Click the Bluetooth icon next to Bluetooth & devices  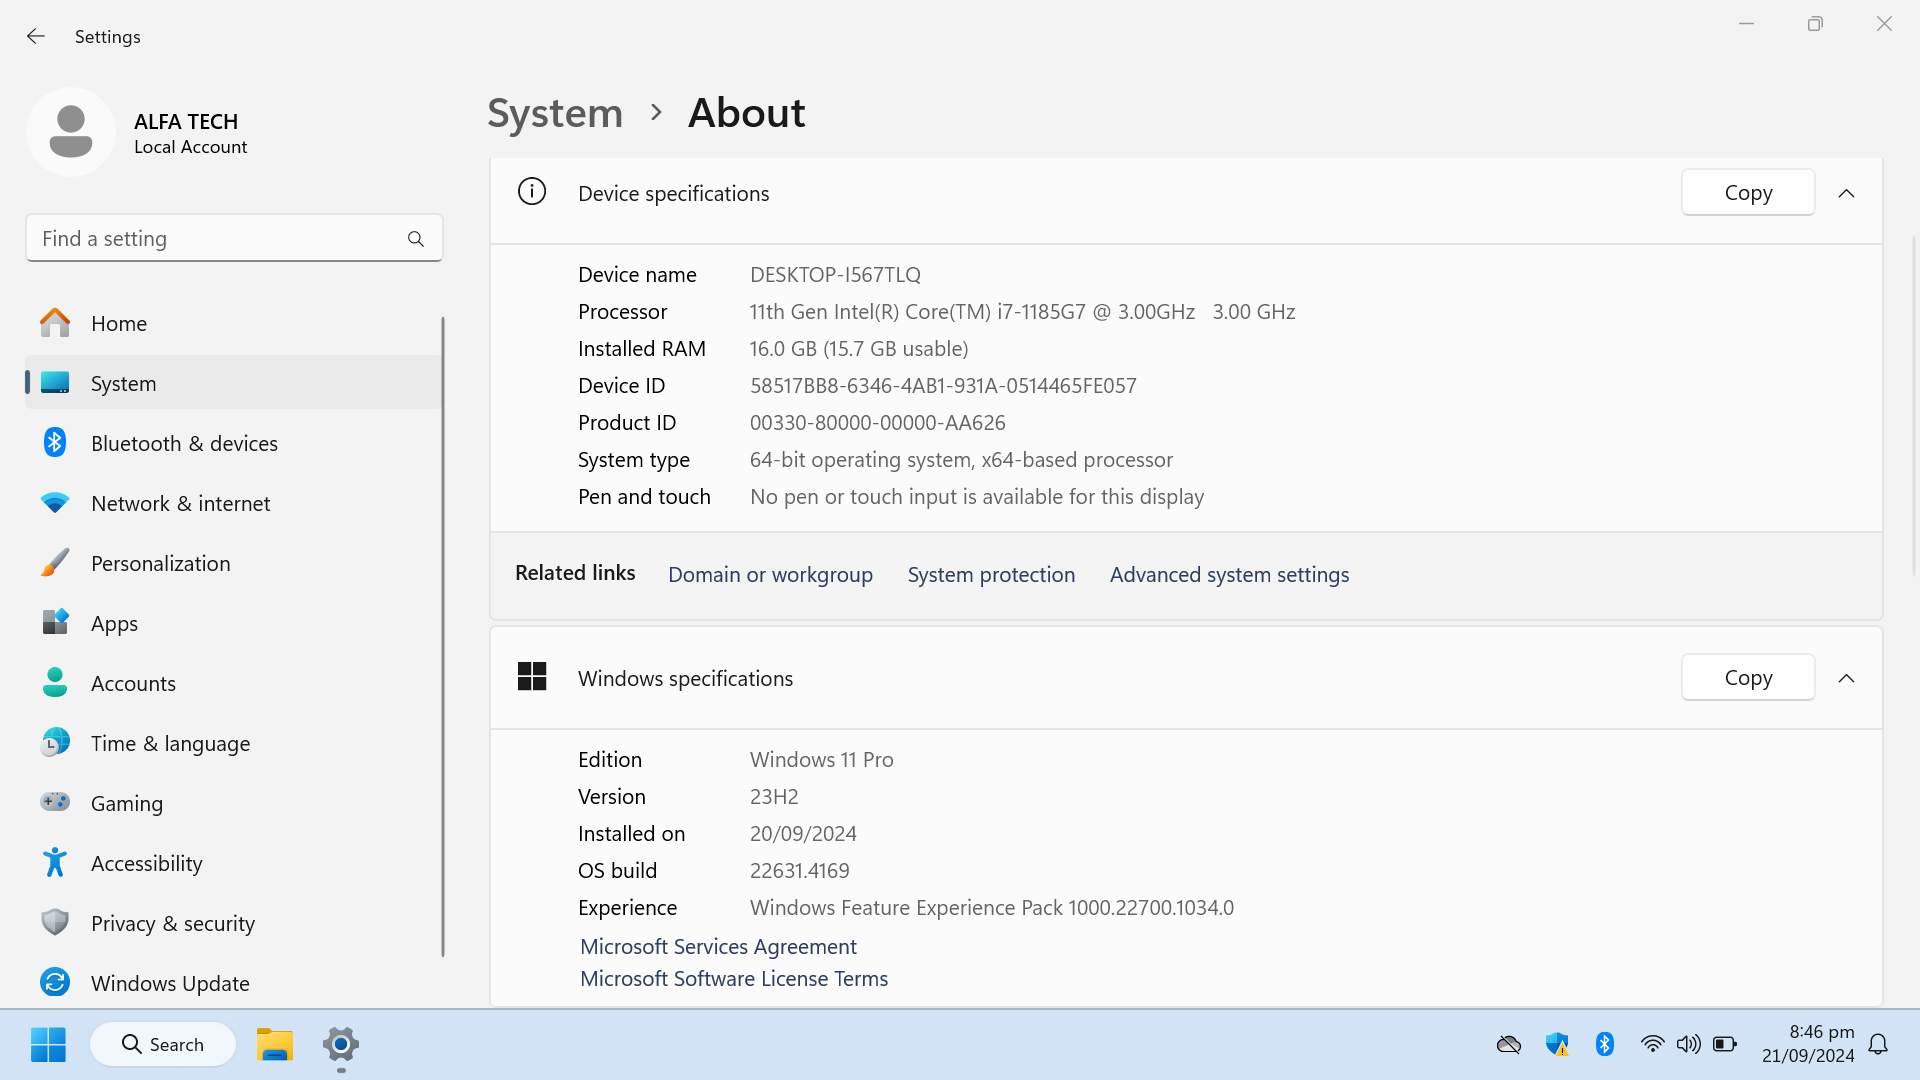pyautogui.click(x=55, y=442)
